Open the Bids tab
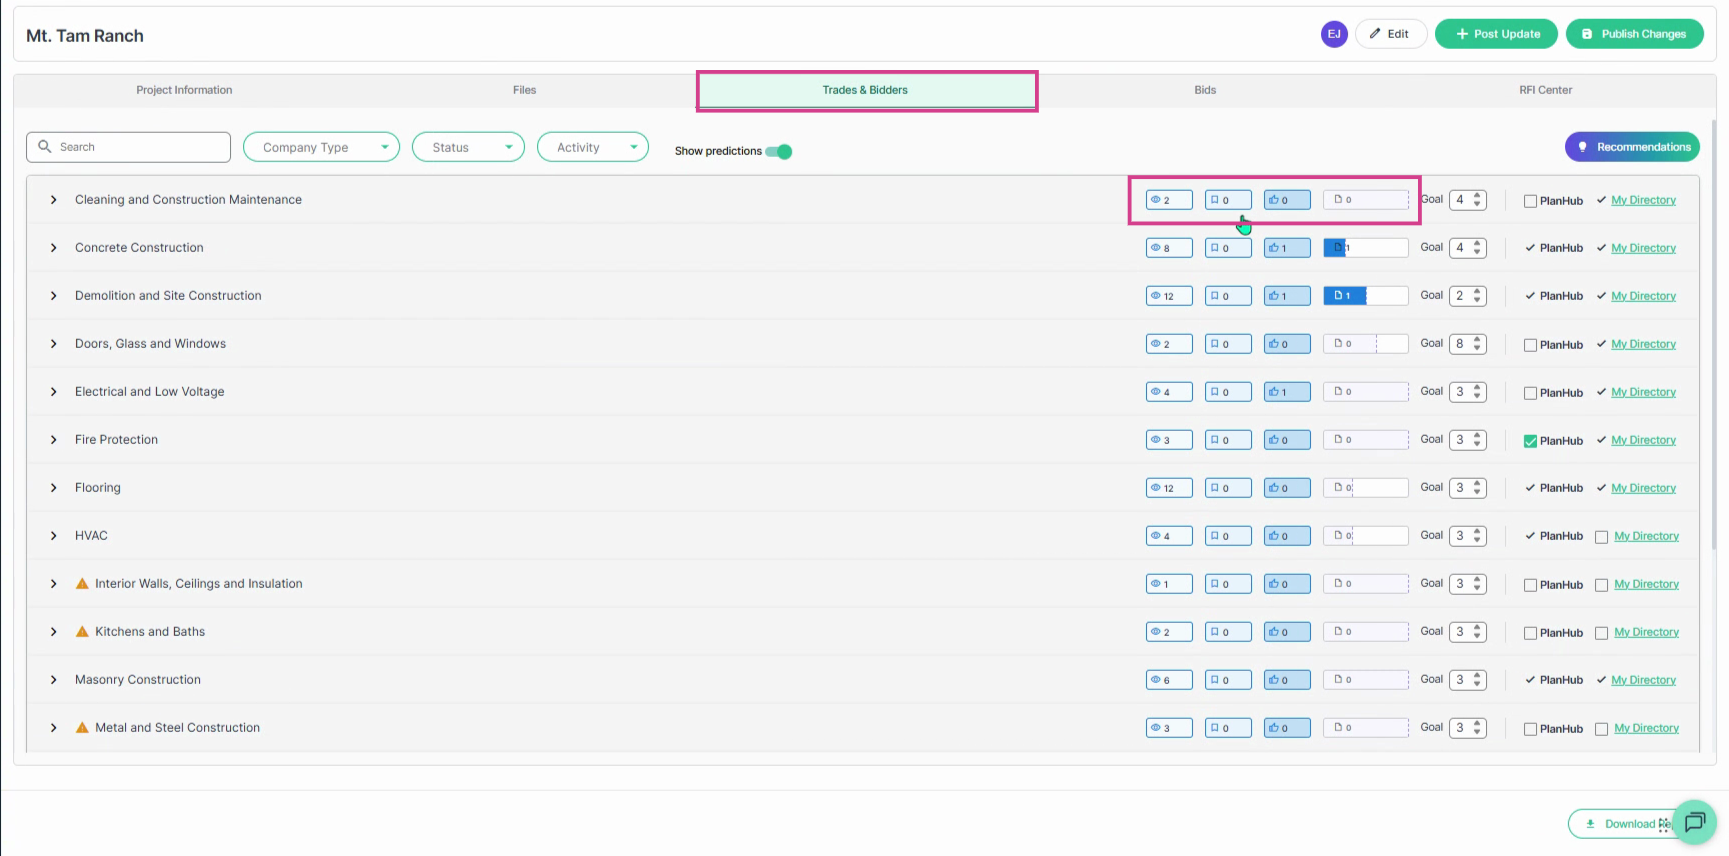1729x856 pixels. (x=1205, y=90)
